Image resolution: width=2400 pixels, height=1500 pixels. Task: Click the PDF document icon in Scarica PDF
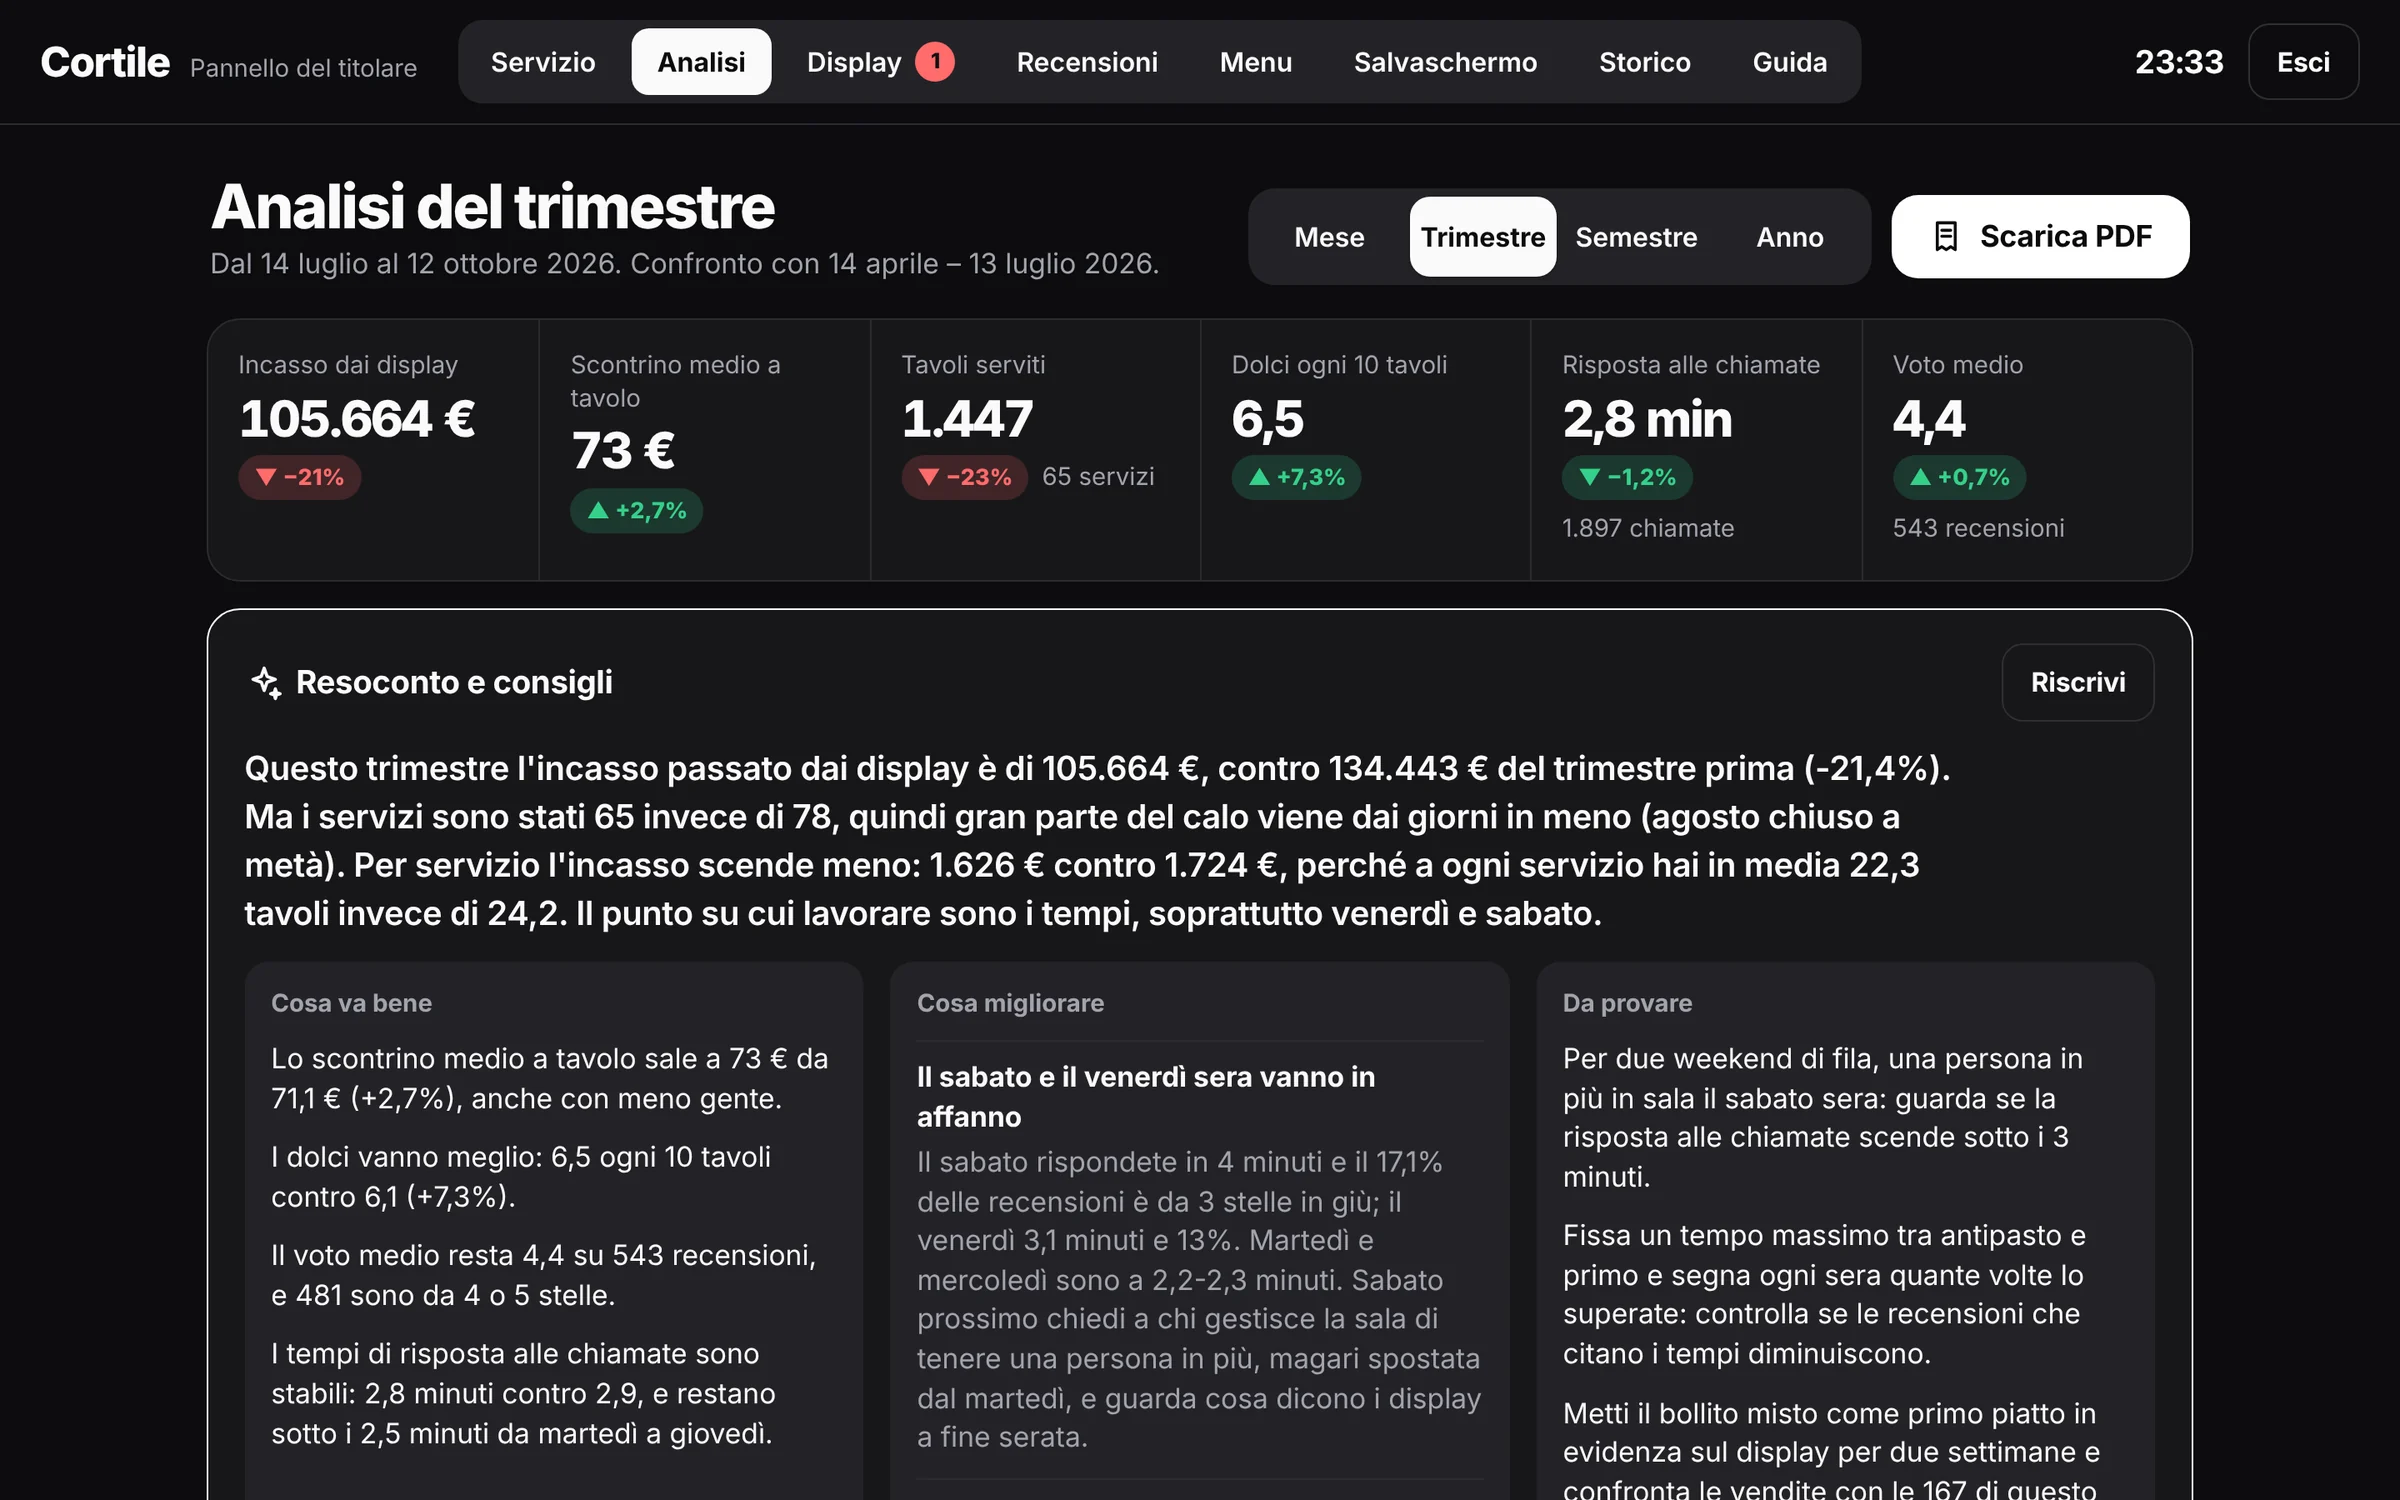pyautogui.click(x=1945, y=237)
